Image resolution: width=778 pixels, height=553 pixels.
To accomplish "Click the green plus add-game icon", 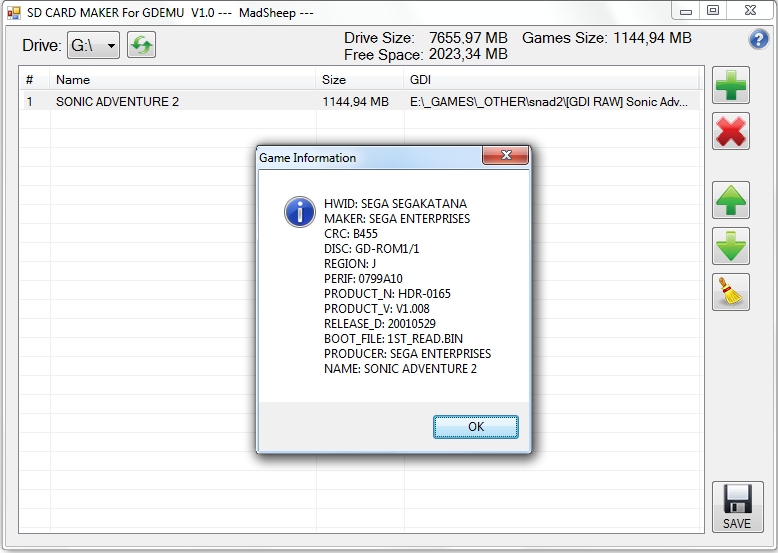I will coord(731,85).
